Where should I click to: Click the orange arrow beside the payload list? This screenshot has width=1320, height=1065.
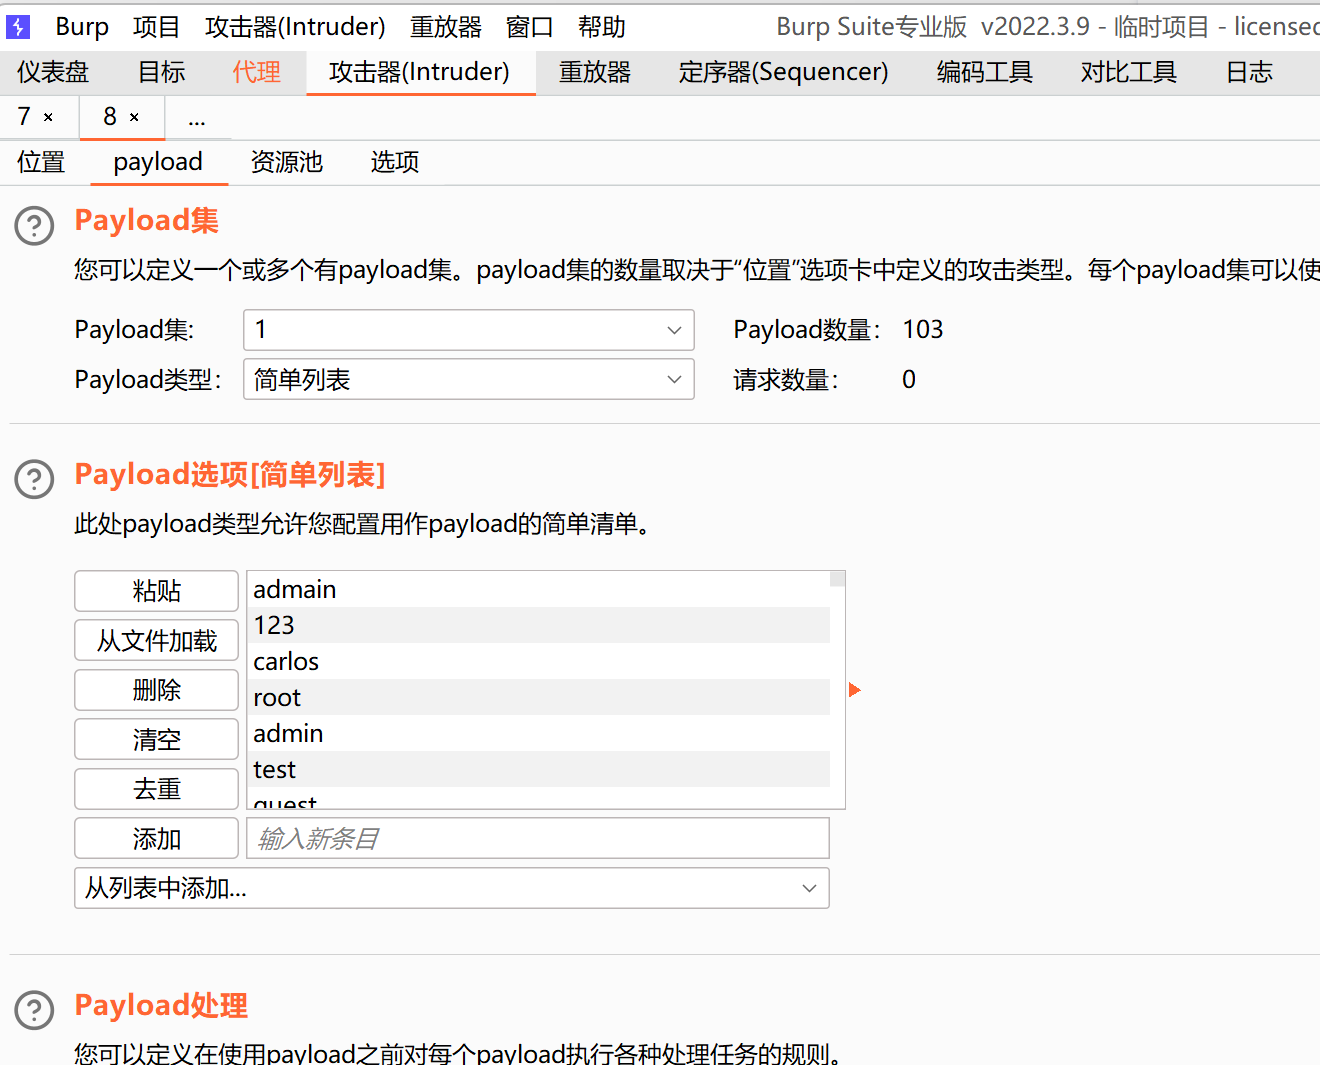(x=854, y=690)
